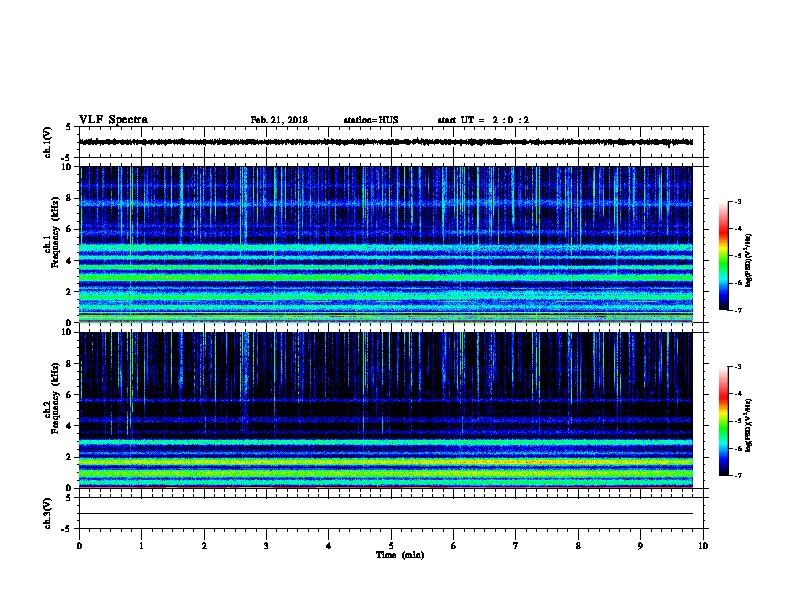Click the 'VLF Spectra' title text

pyautogui.click(x=113, y=120)
